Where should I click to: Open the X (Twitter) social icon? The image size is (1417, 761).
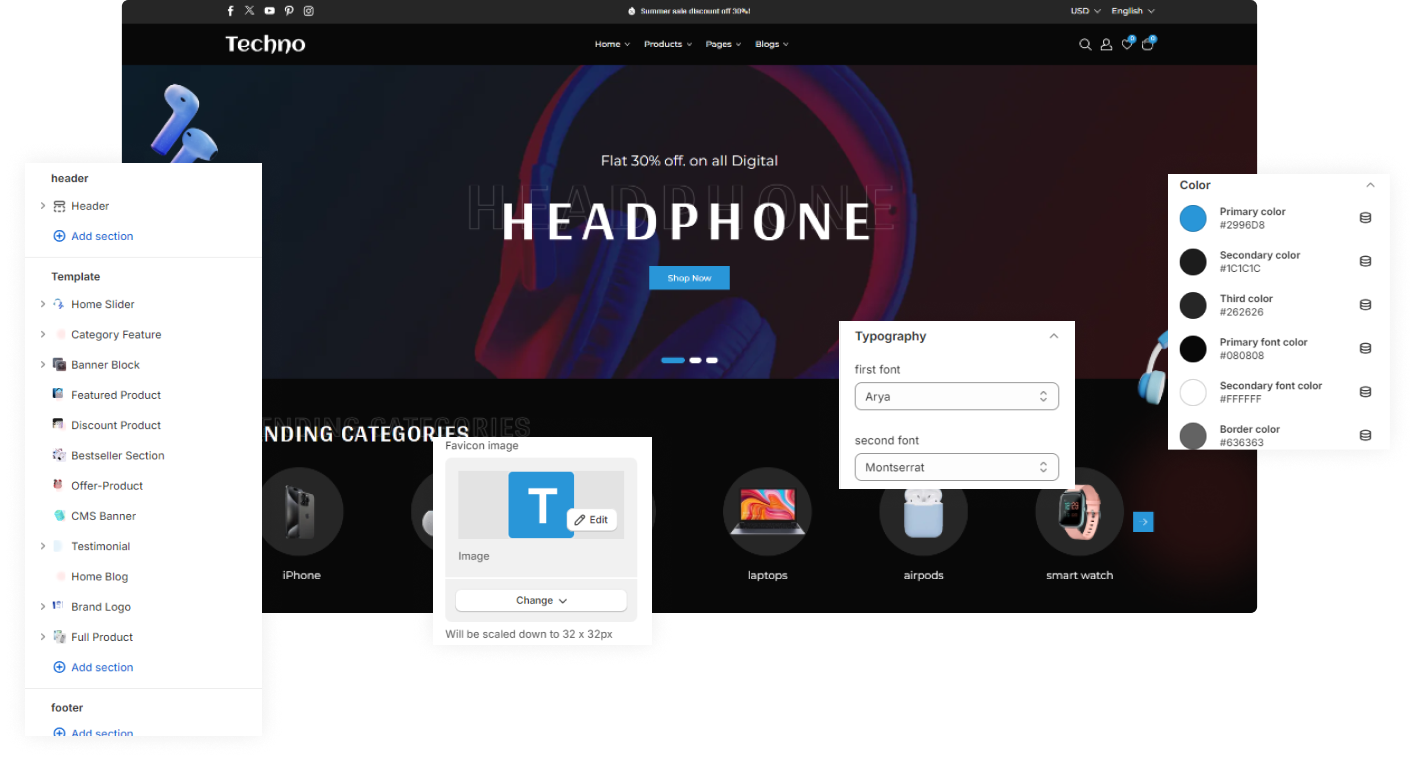(x=250, y=11)
